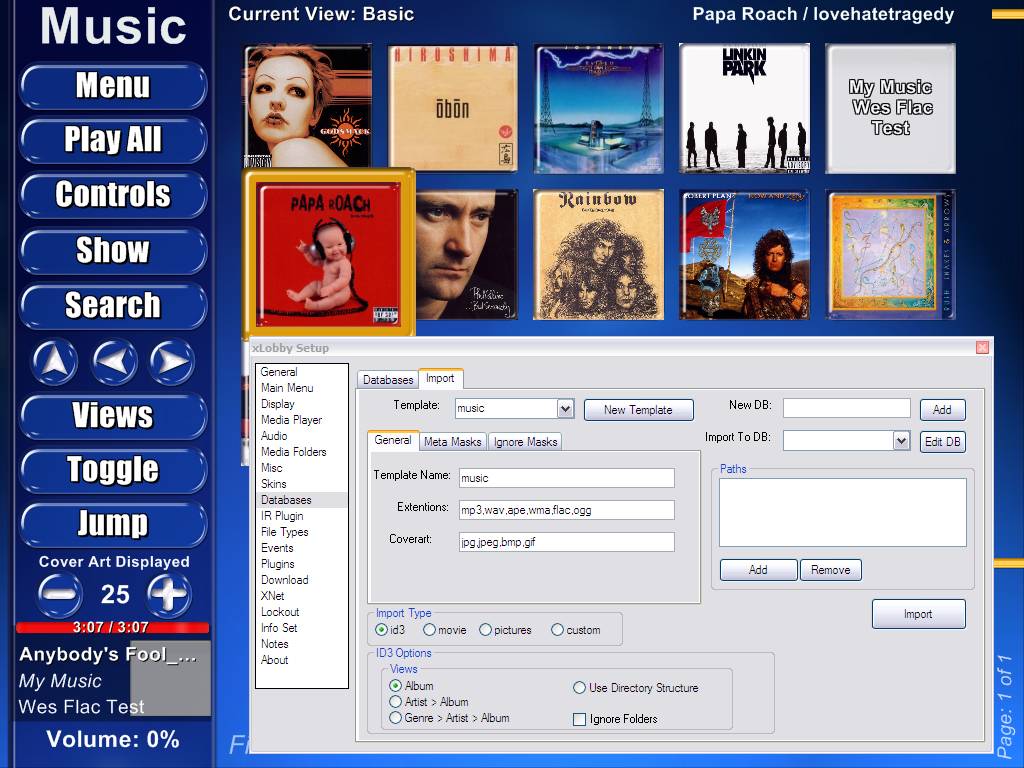Select About in setup category list
Viewport: 1024px width, 768px height.
pos(301,660)
